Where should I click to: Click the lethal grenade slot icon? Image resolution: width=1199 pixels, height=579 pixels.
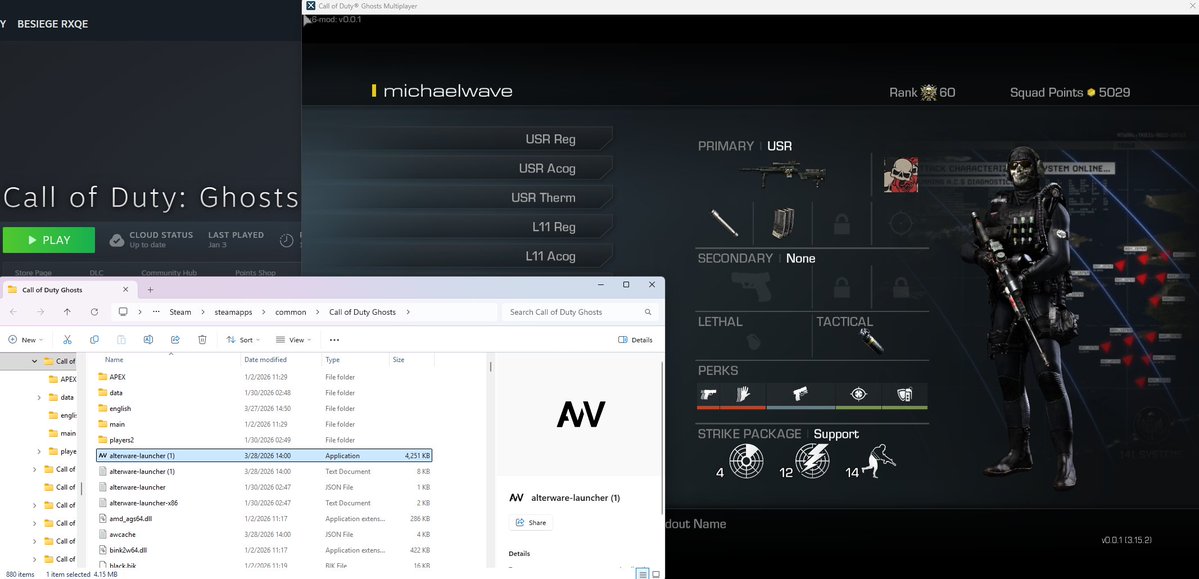753,342
